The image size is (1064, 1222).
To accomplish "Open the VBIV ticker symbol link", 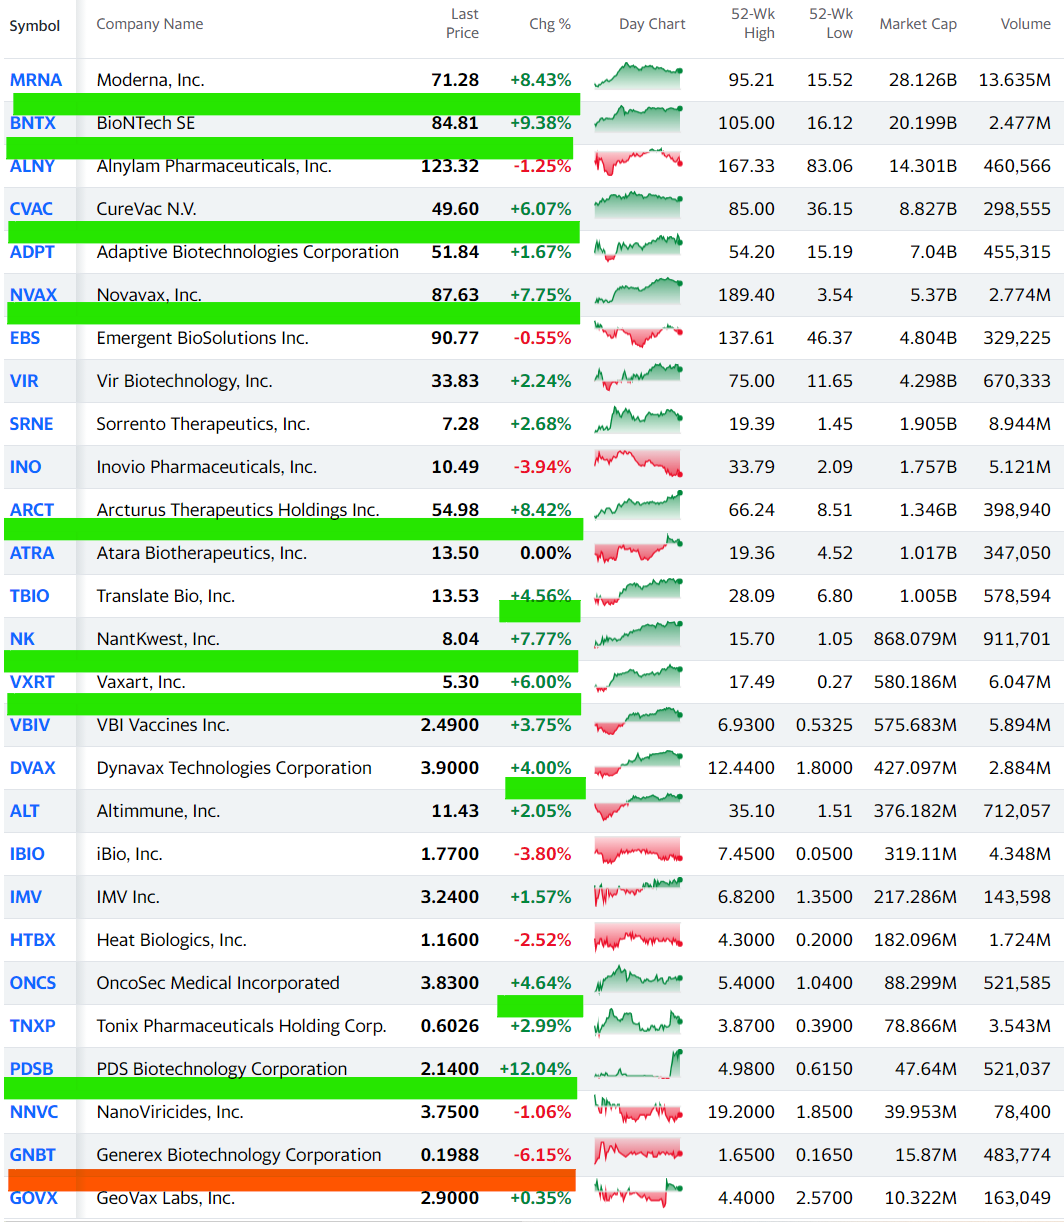I will (x=32, y=725).
